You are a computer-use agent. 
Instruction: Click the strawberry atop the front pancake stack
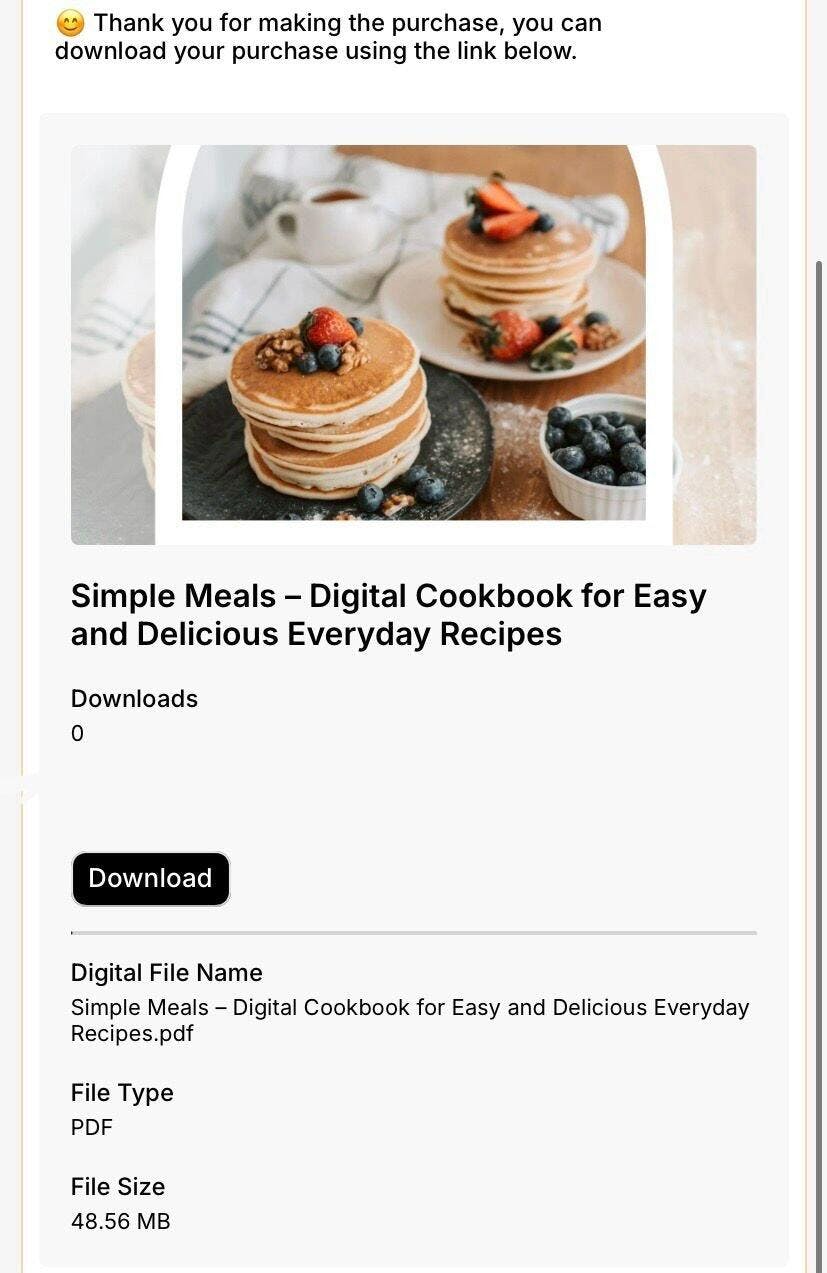pos(329,326)
